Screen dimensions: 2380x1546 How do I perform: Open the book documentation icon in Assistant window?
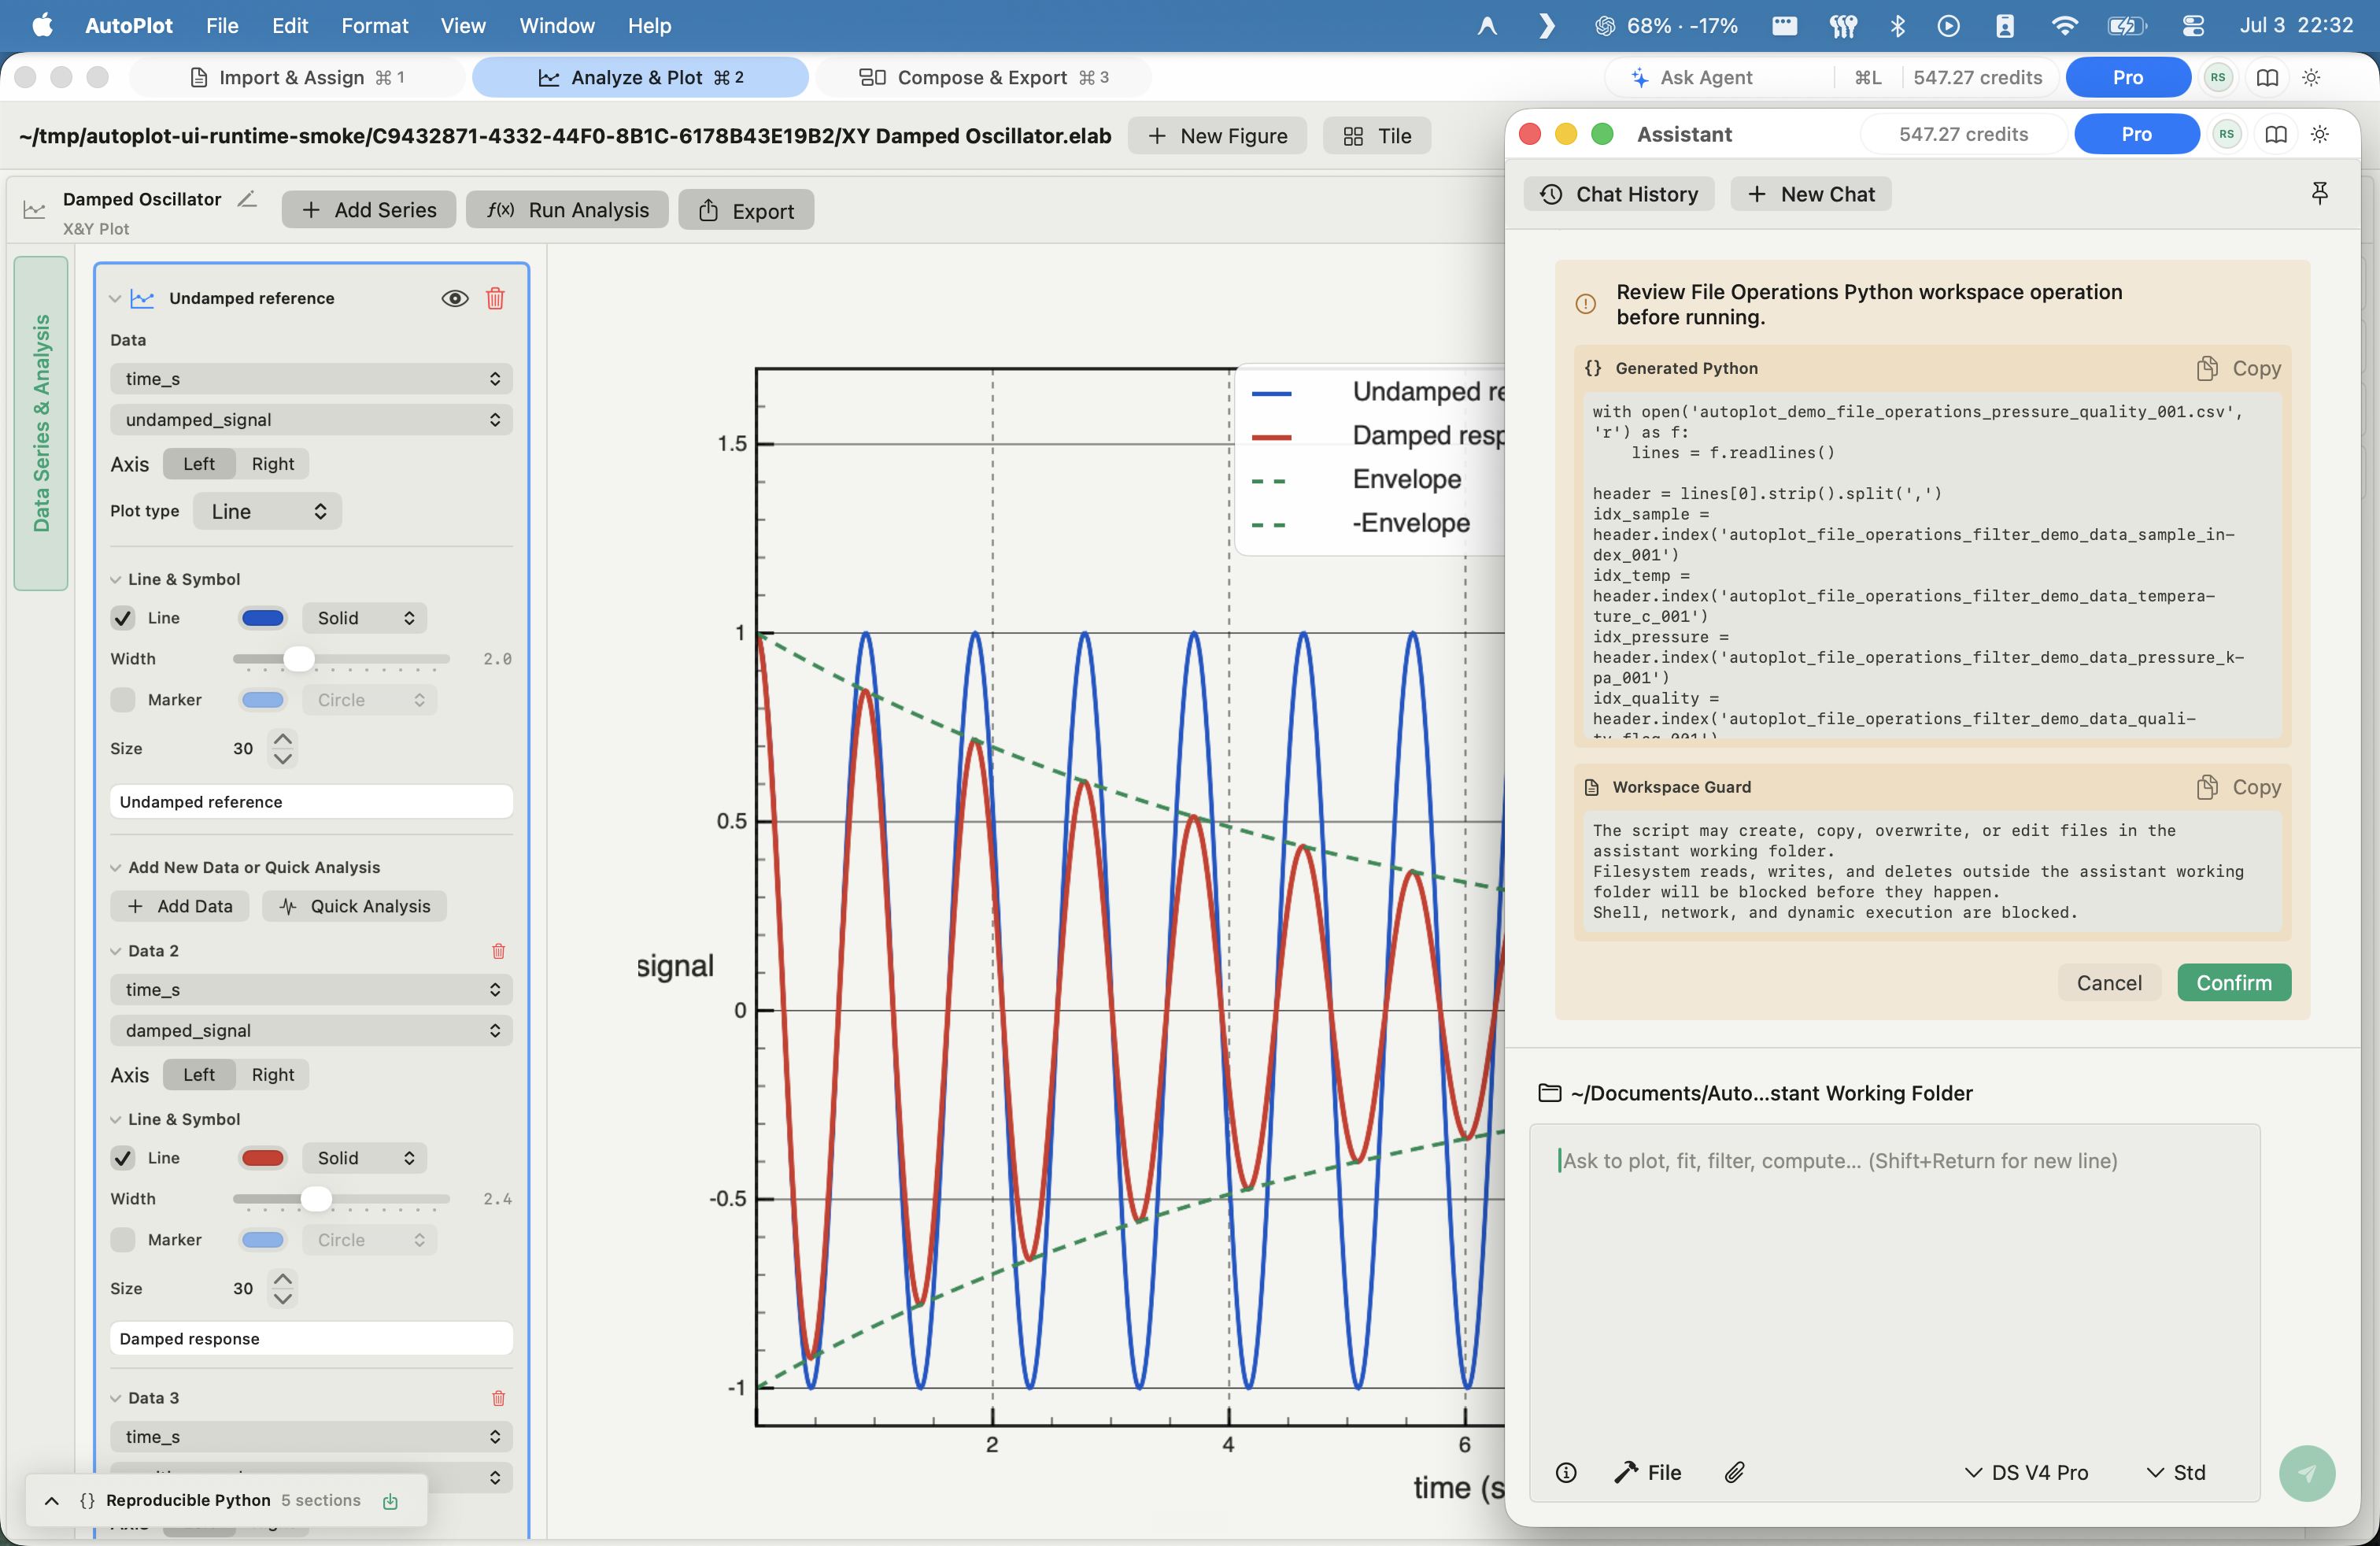tap(2276, 134)
